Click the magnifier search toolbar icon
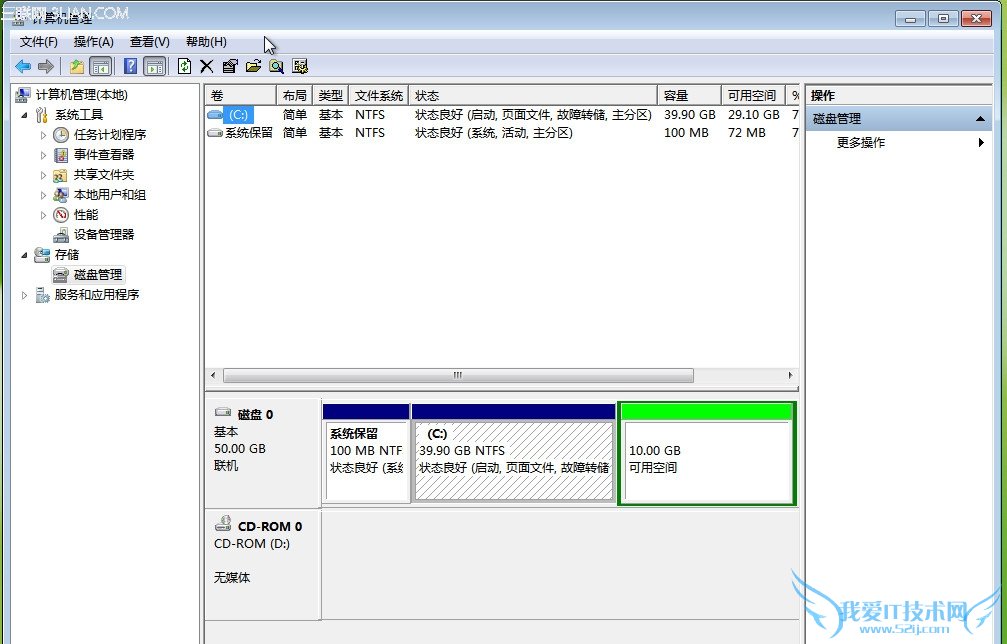This screenshot has width=1007, height=644. (x=276, y=67)
